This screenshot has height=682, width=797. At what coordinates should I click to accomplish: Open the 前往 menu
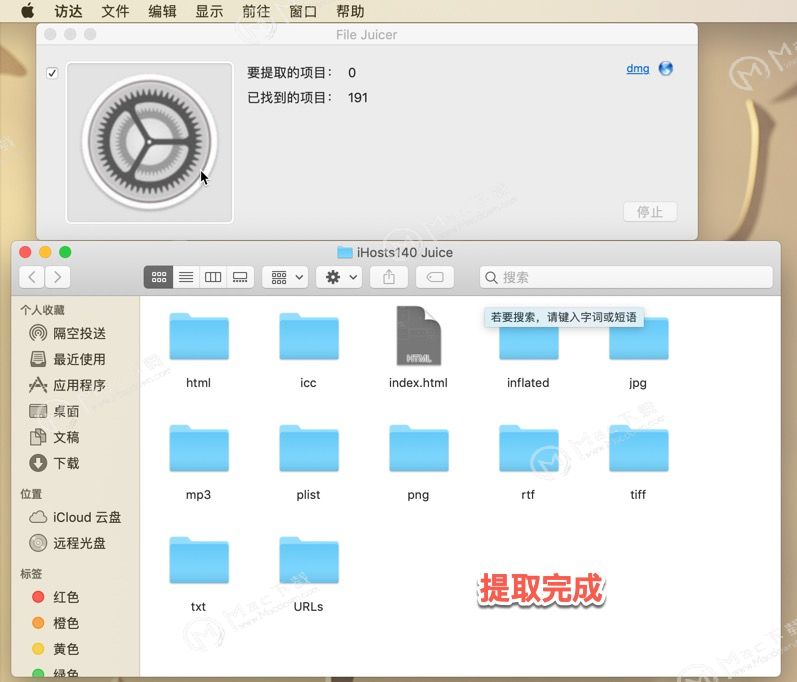point(256,11)
